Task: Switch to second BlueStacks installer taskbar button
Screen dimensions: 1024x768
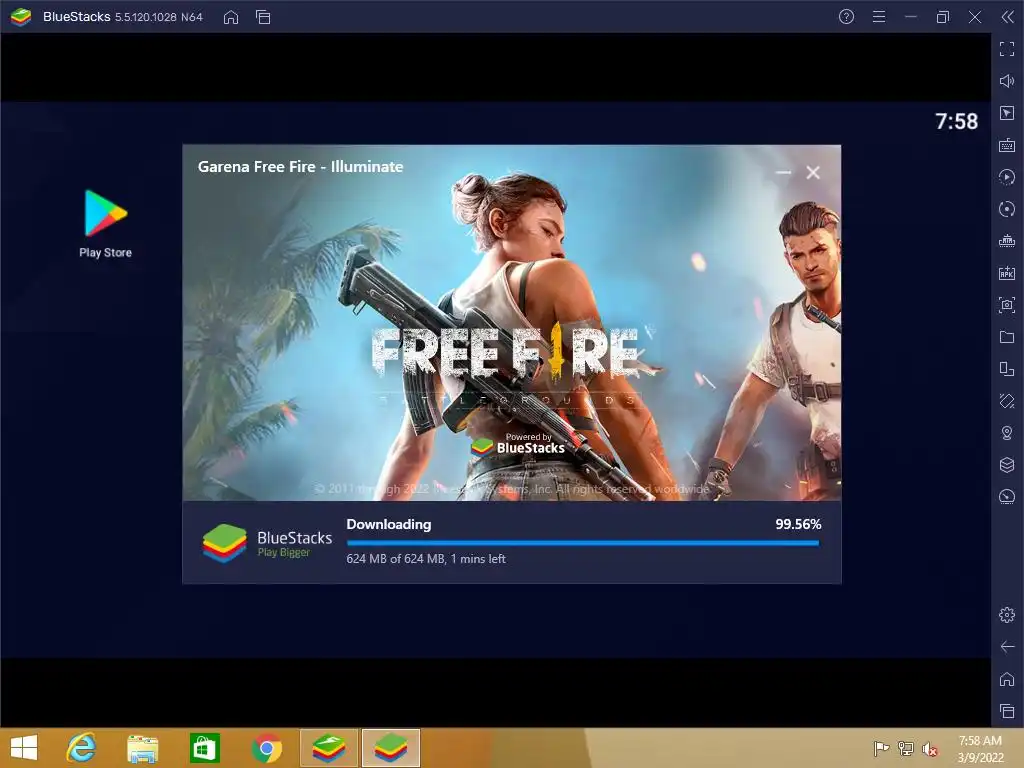Action: [x=391, y=748]
